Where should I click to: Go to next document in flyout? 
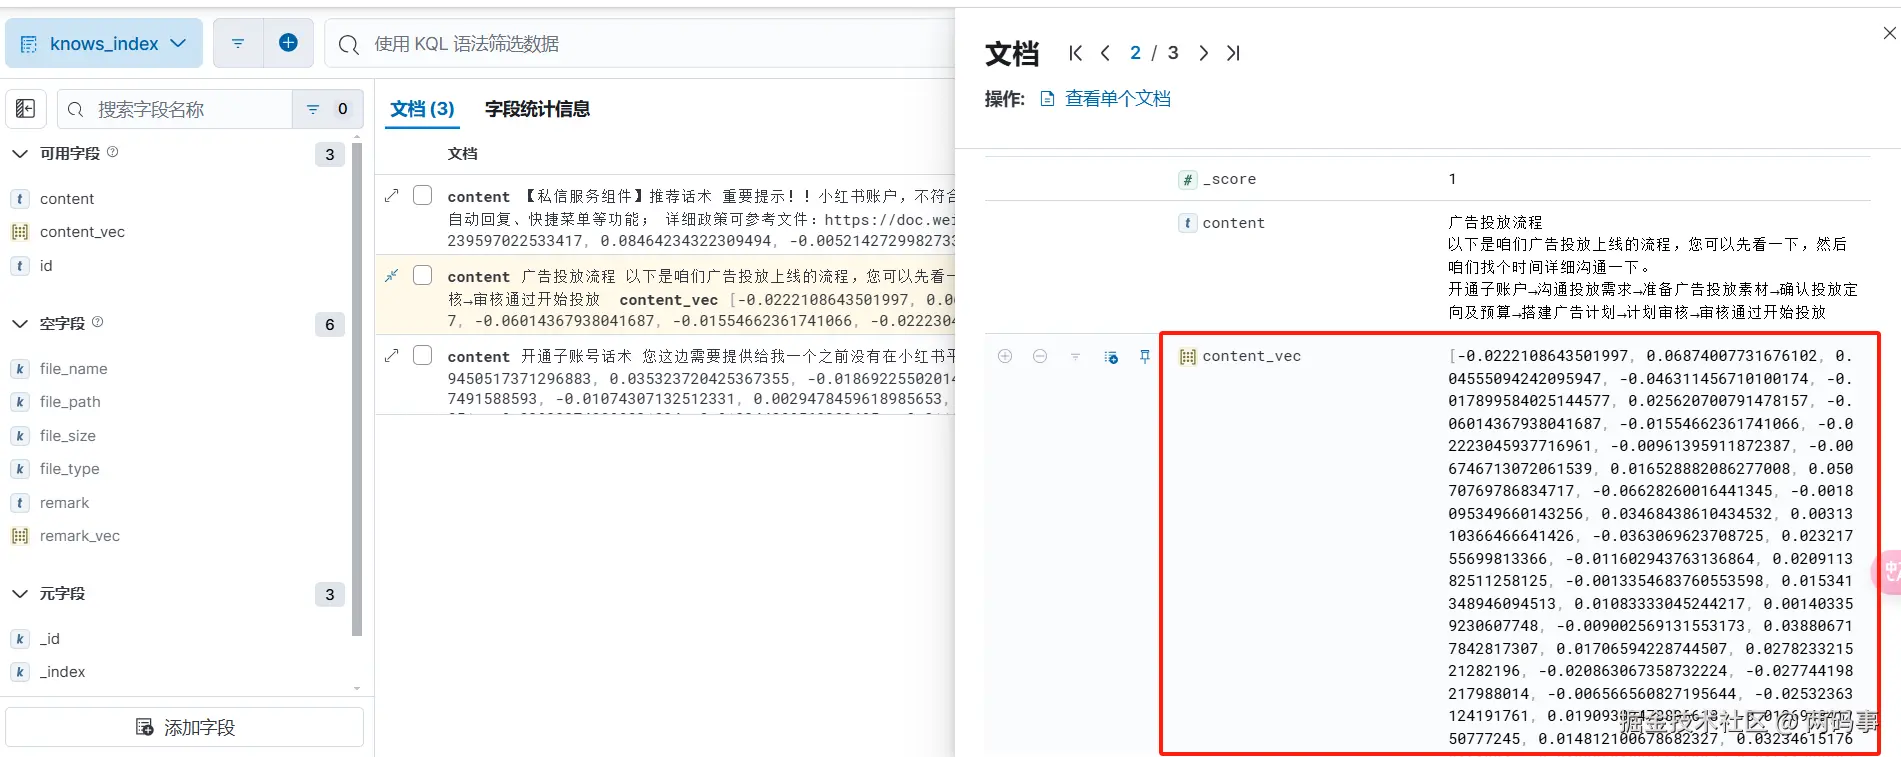click(1203, 53)
